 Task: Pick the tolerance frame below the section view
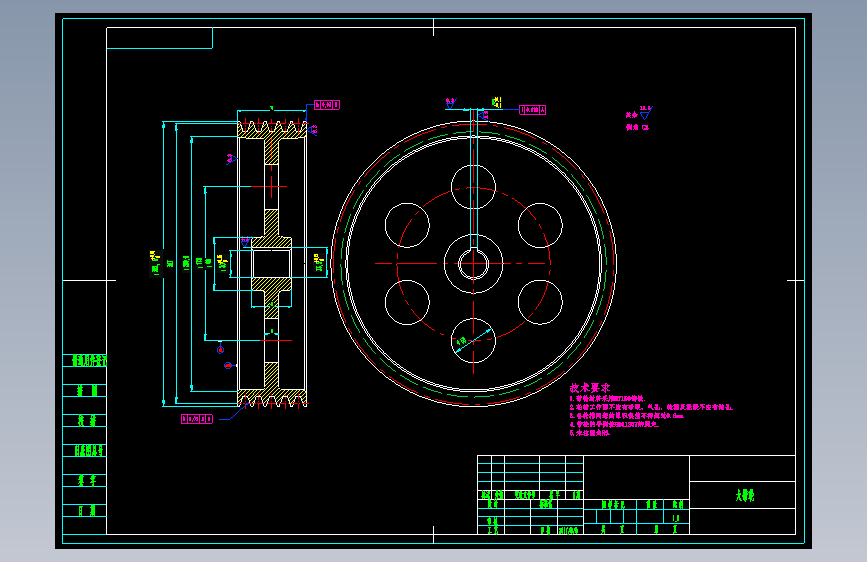[197, 419]
